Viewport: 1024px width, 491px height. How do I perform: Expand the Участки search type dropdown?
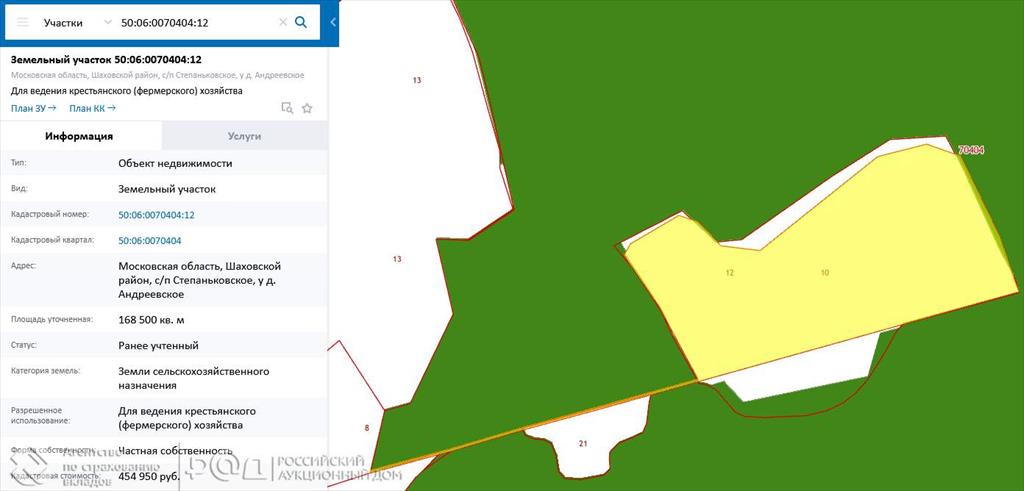[77, 21]
